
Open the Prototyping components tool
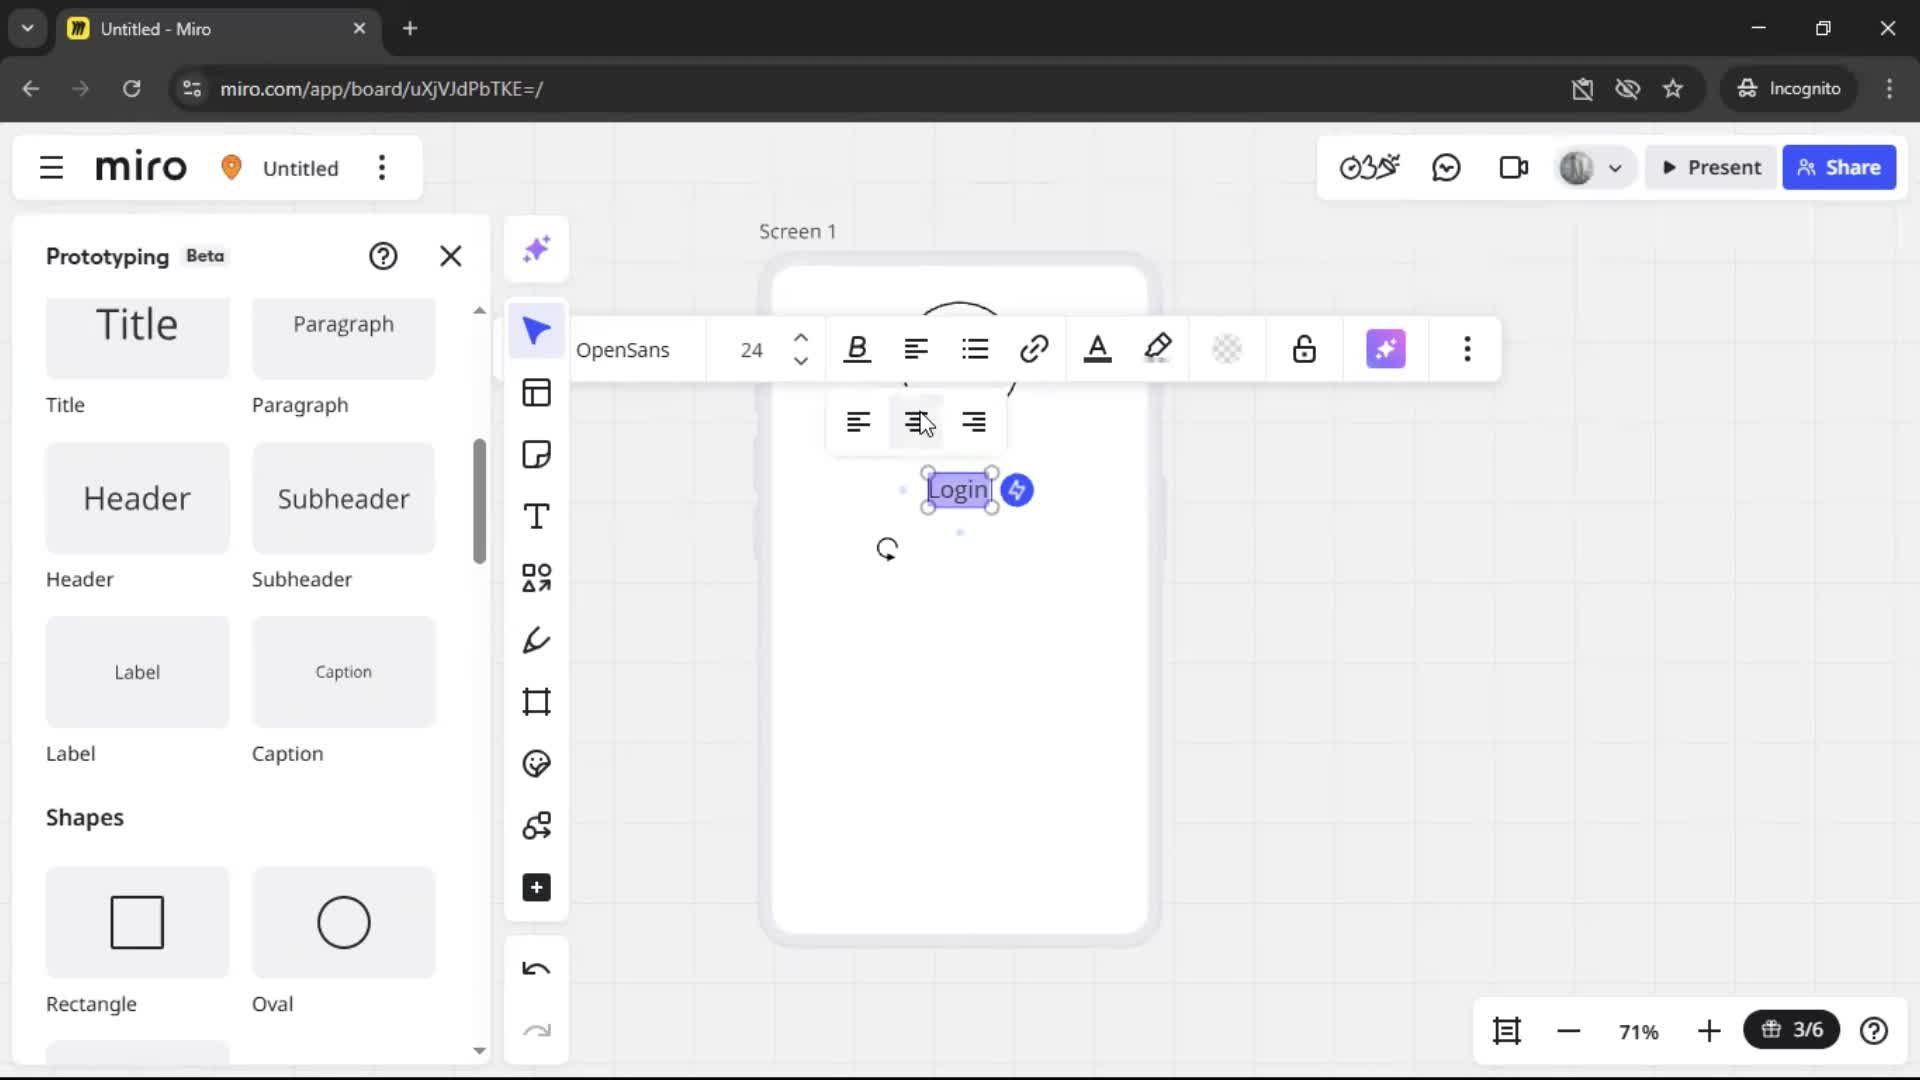537,826
